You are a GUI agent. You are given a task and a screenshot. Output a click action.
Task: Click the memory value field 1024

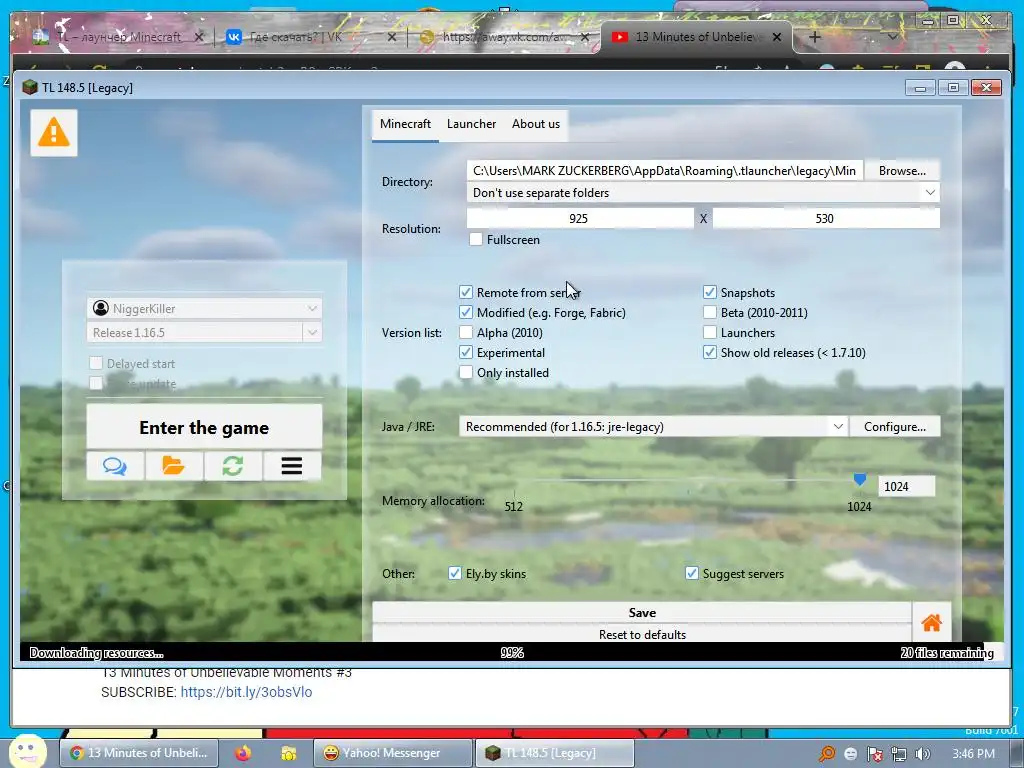(906, 487)
